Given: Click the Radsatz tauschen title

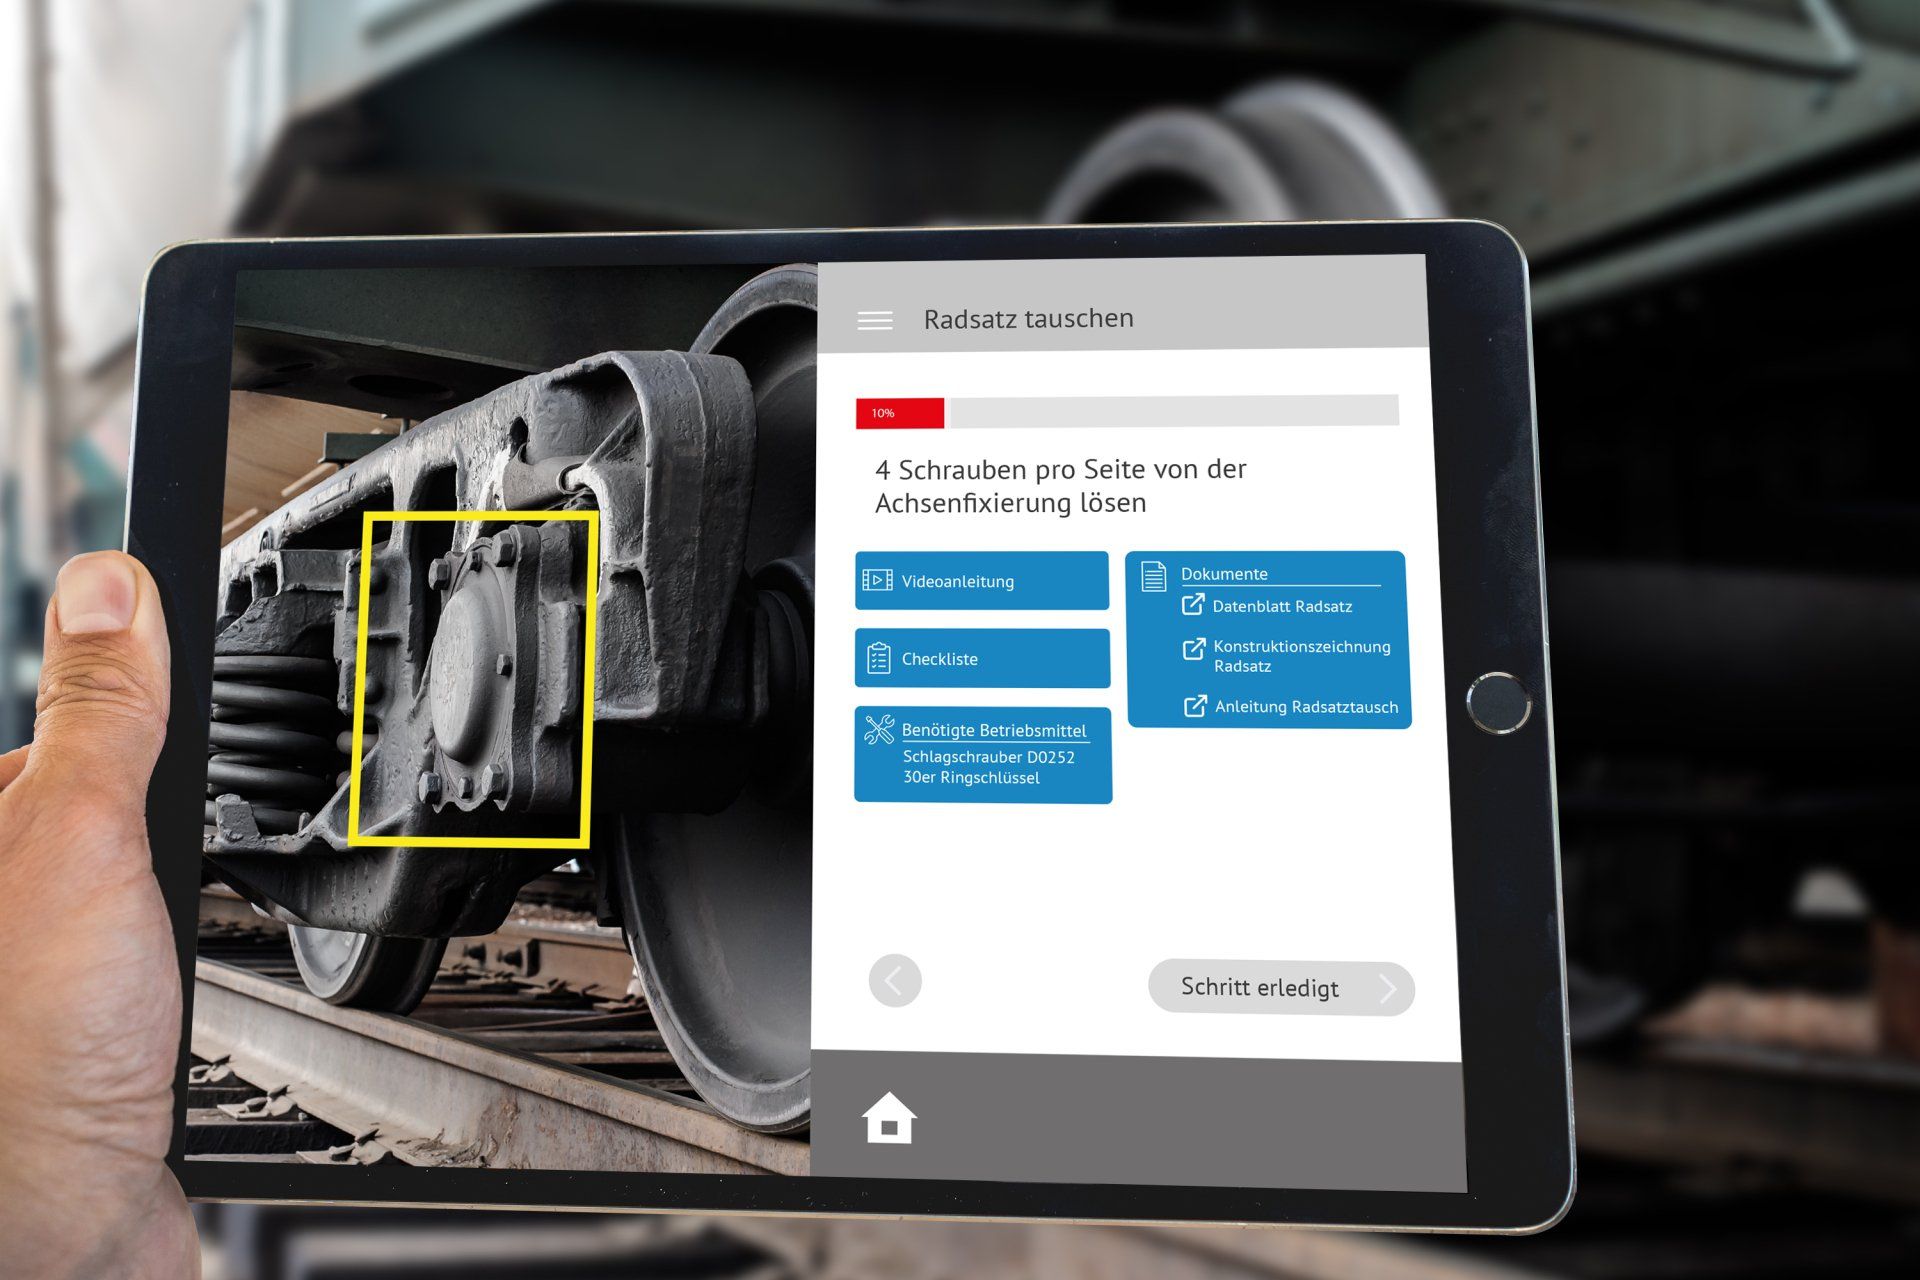Looking at the screenshot, I should coord(1028,319).
